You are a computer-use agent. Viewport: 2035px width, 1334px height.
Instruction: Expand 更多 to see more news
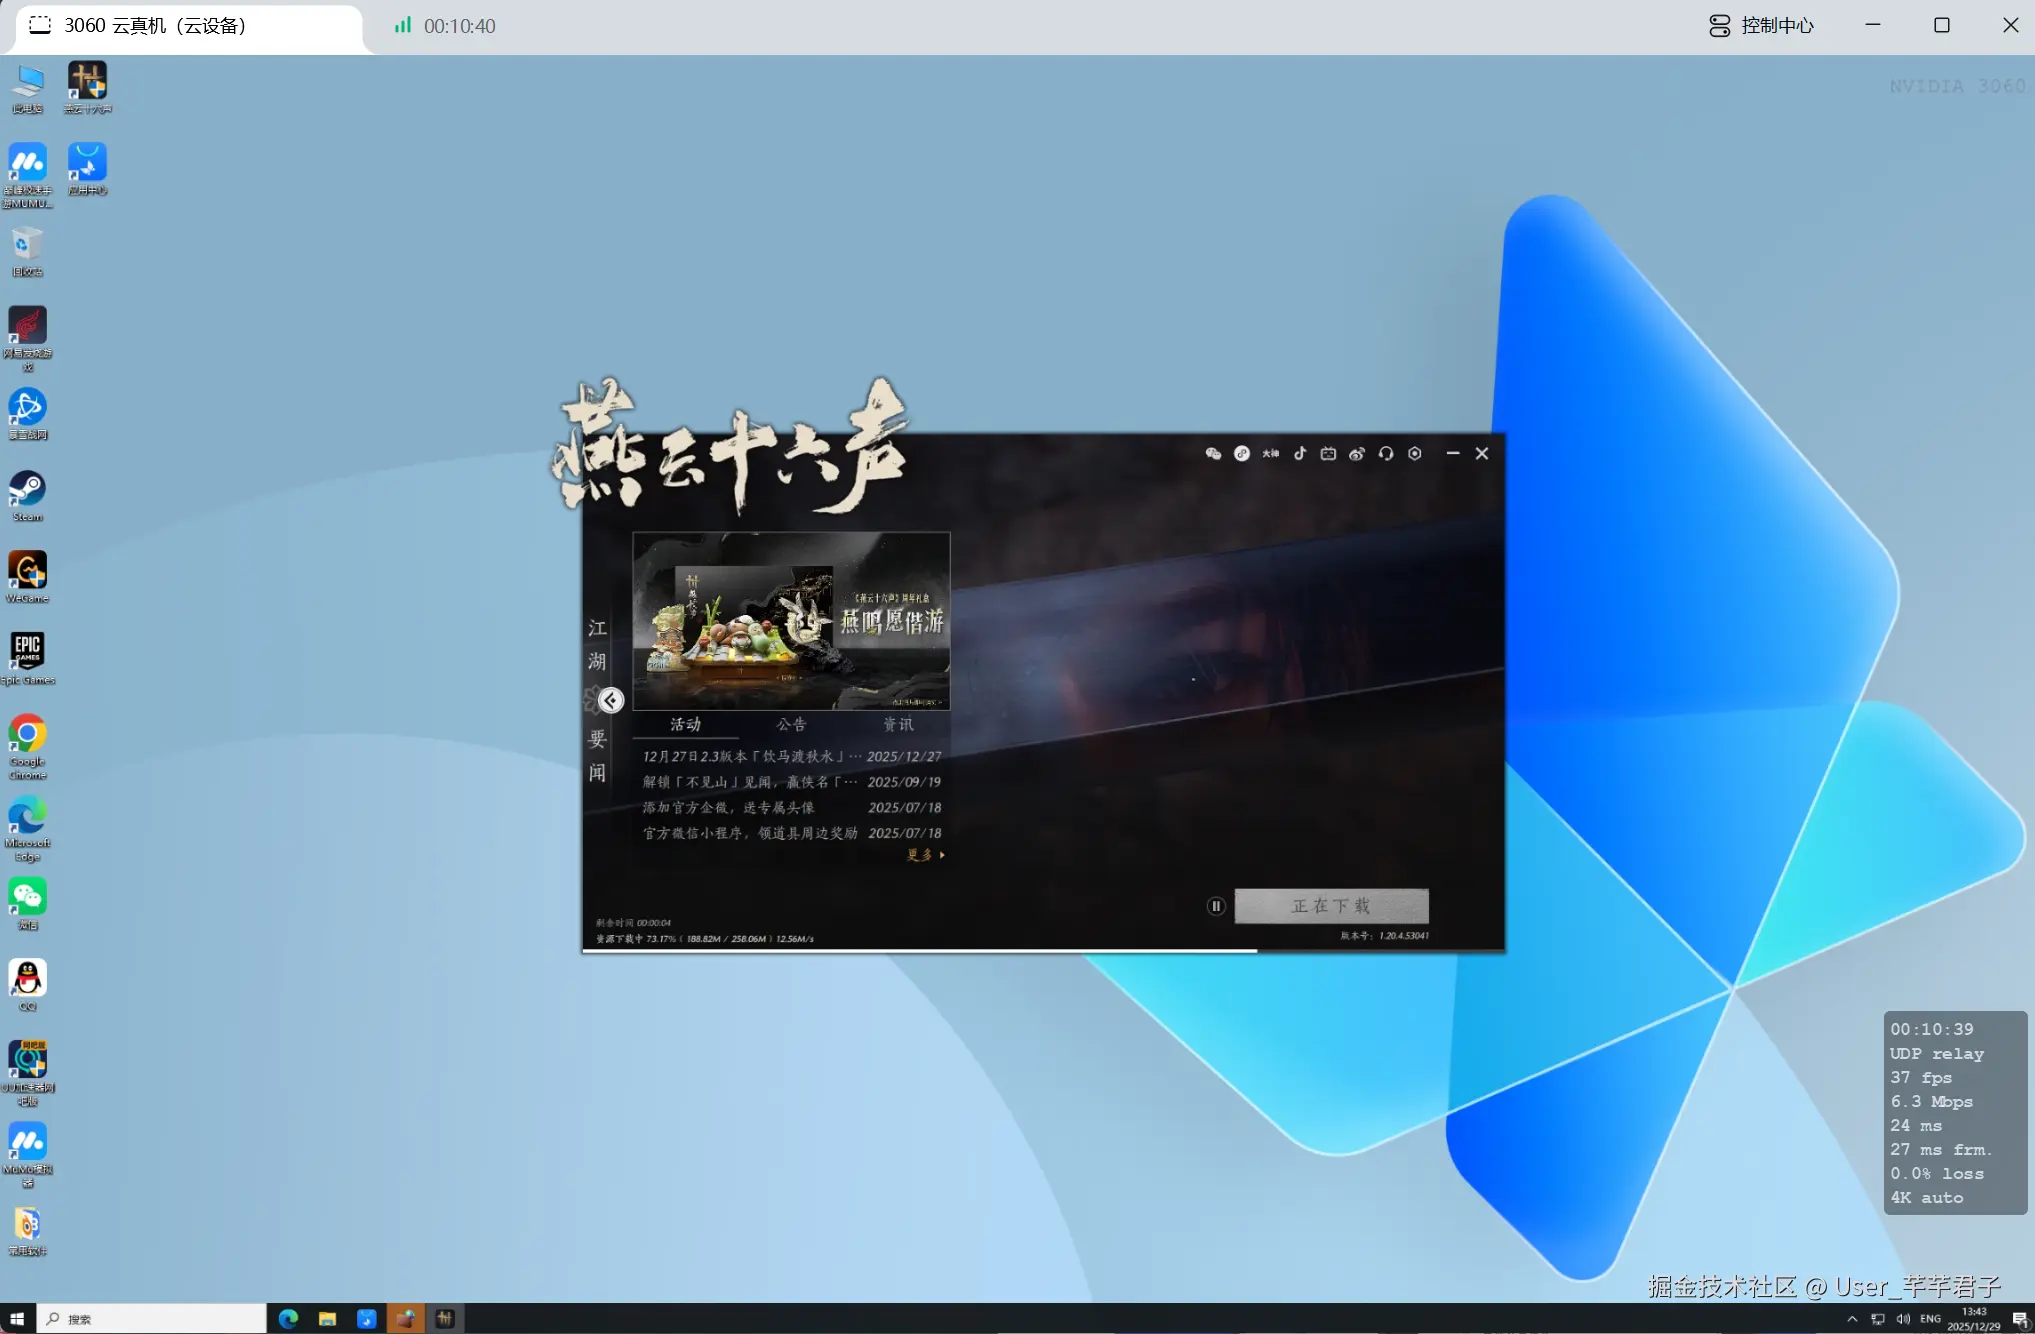coord(926,855)
